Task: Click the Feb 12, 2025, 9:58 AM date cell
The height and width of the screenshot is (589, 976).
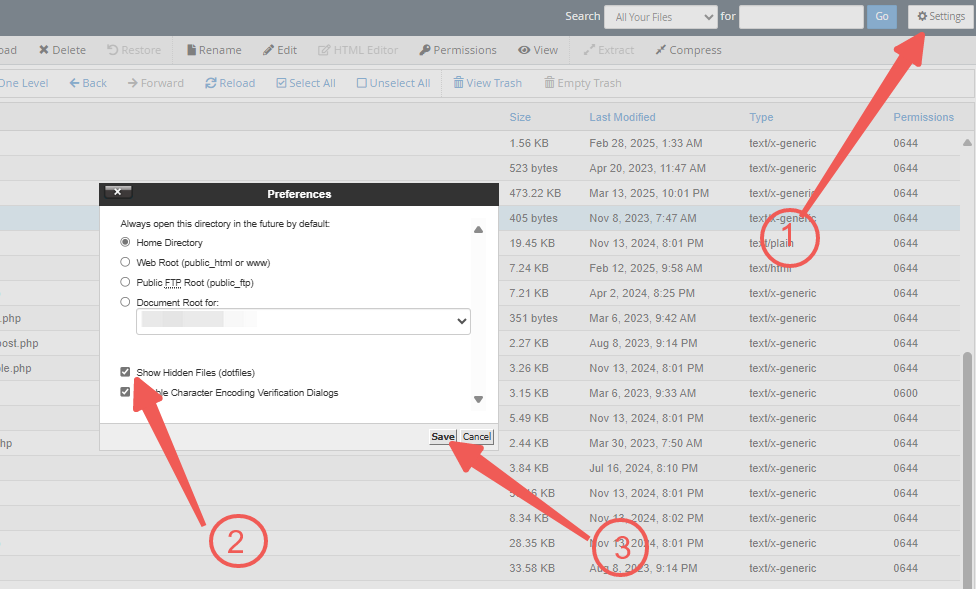Action: tap(645, 268)
